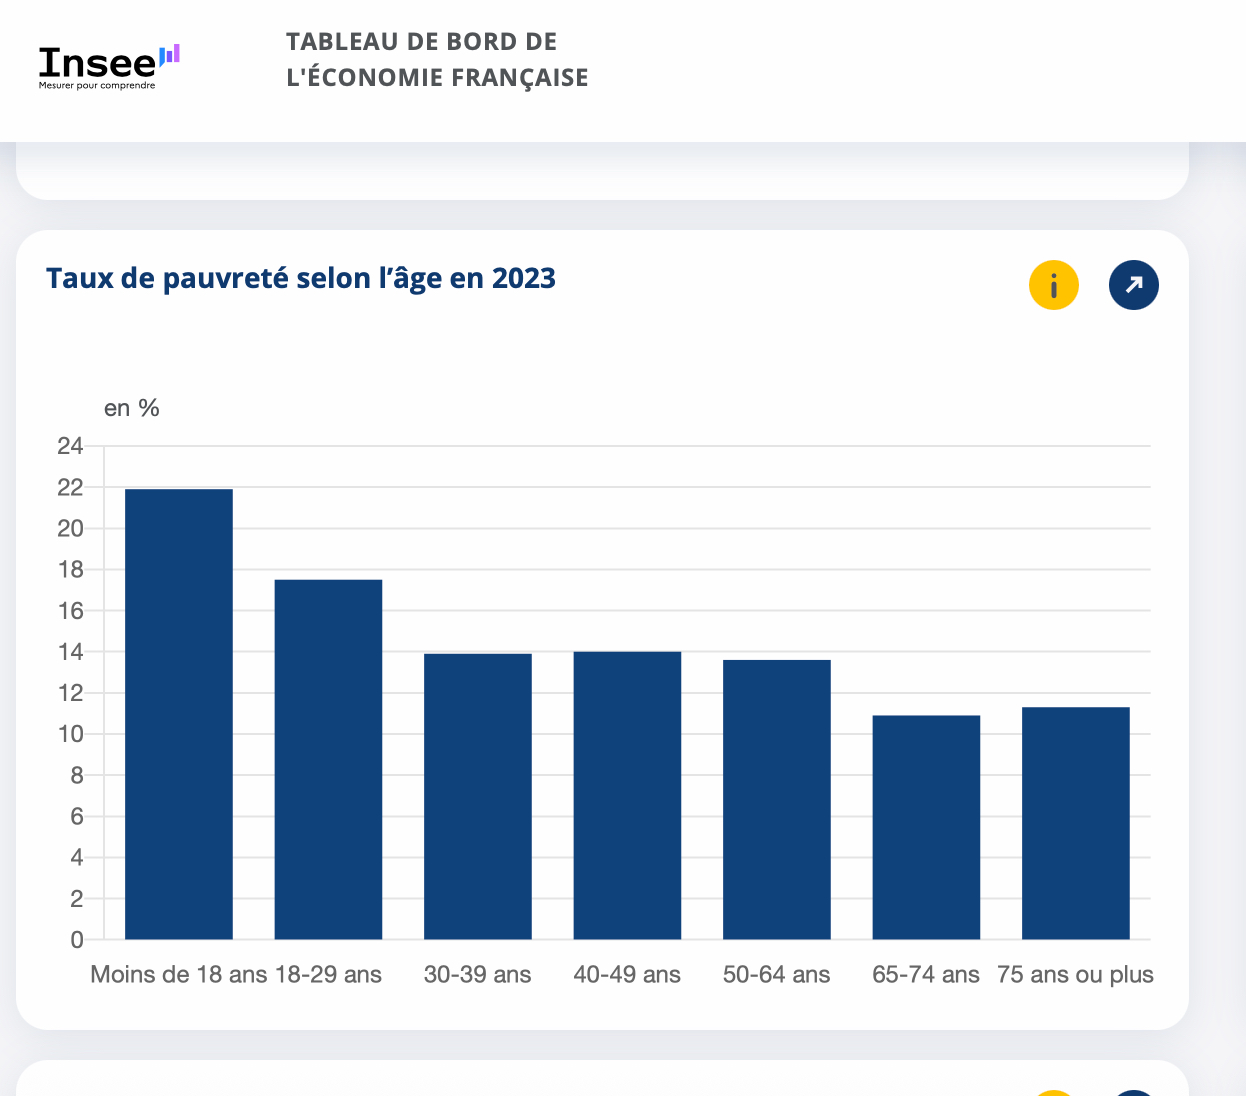This screenshot has height=1096, width=1246.
Task: Select the 30-39 ans bar
Action: 478,796
